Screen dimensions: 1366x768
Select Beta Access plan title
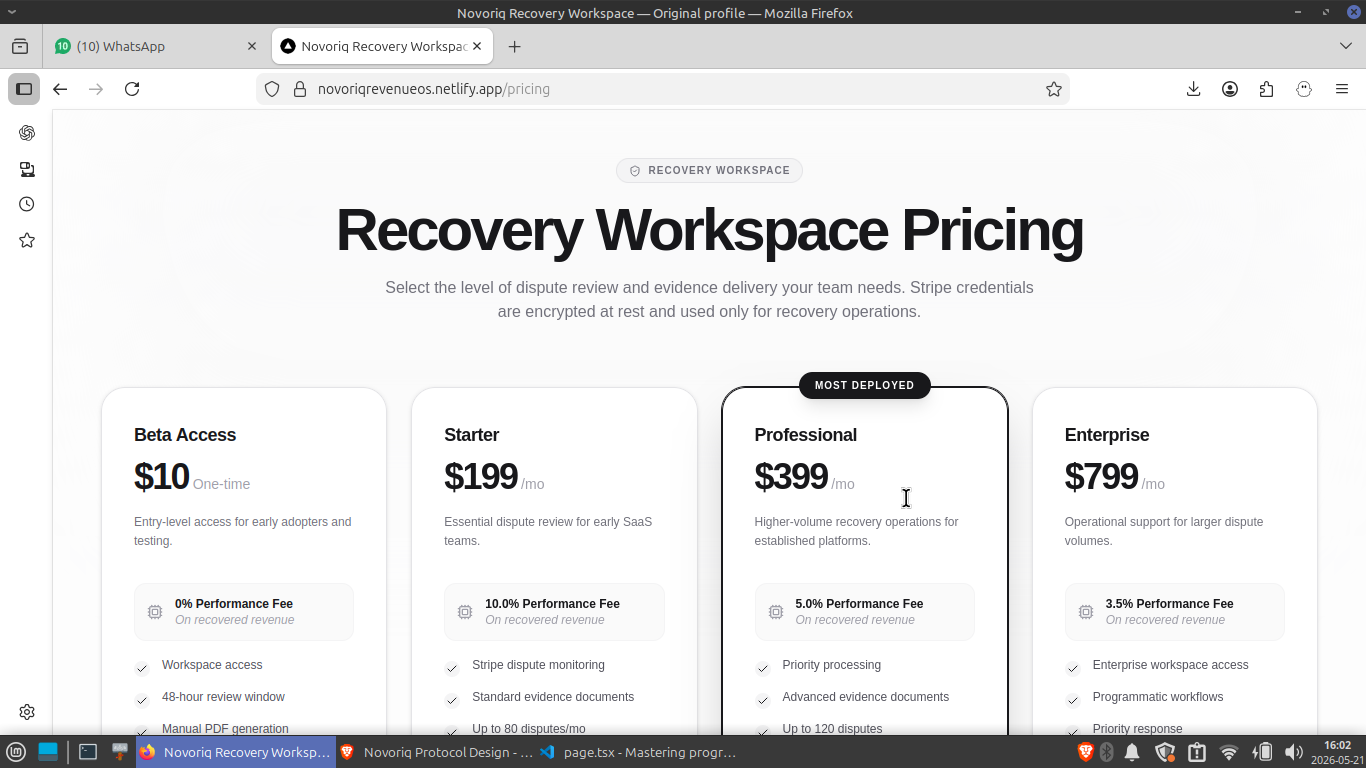pos(185,435)
